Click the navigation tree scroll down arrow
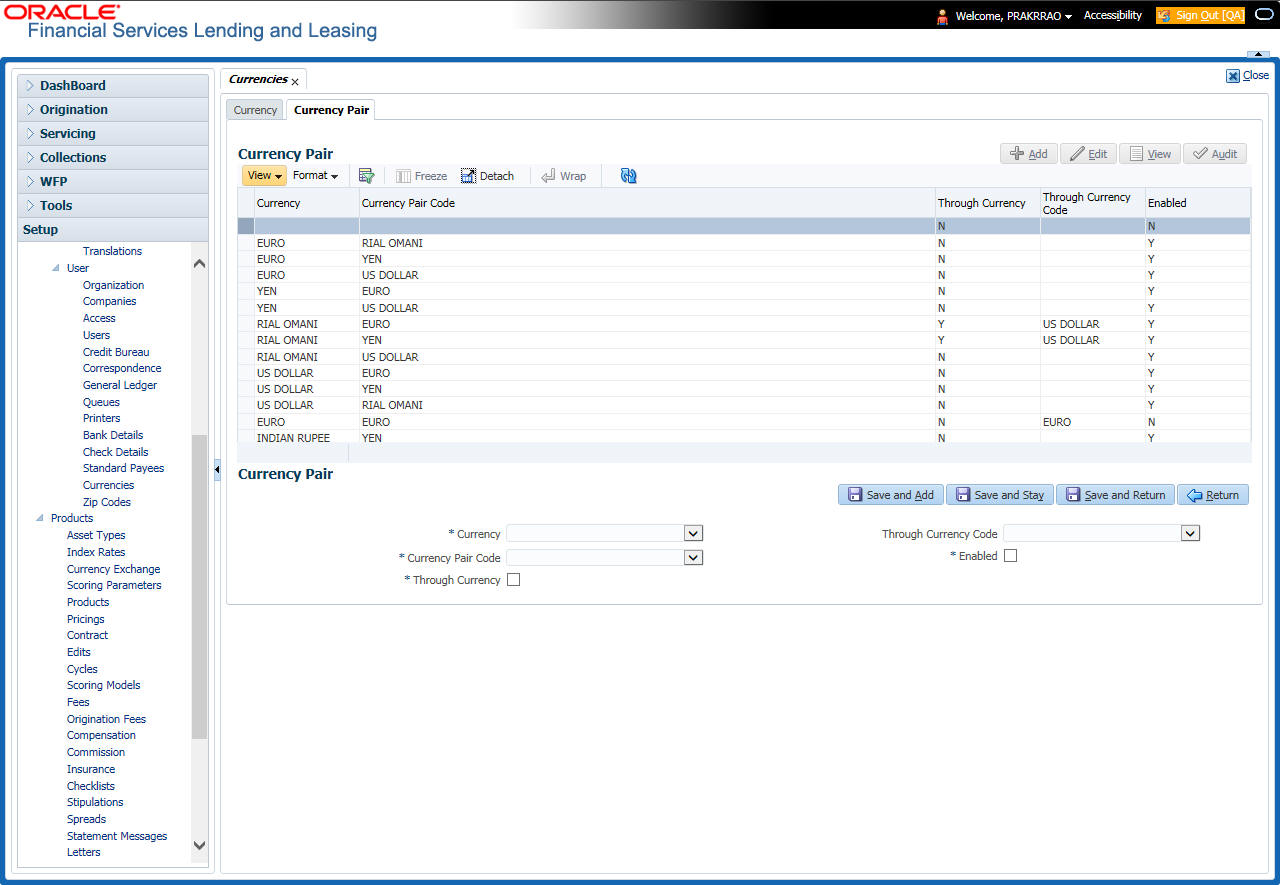Viewport: 1280px width, 885px height. coord(199,845)
